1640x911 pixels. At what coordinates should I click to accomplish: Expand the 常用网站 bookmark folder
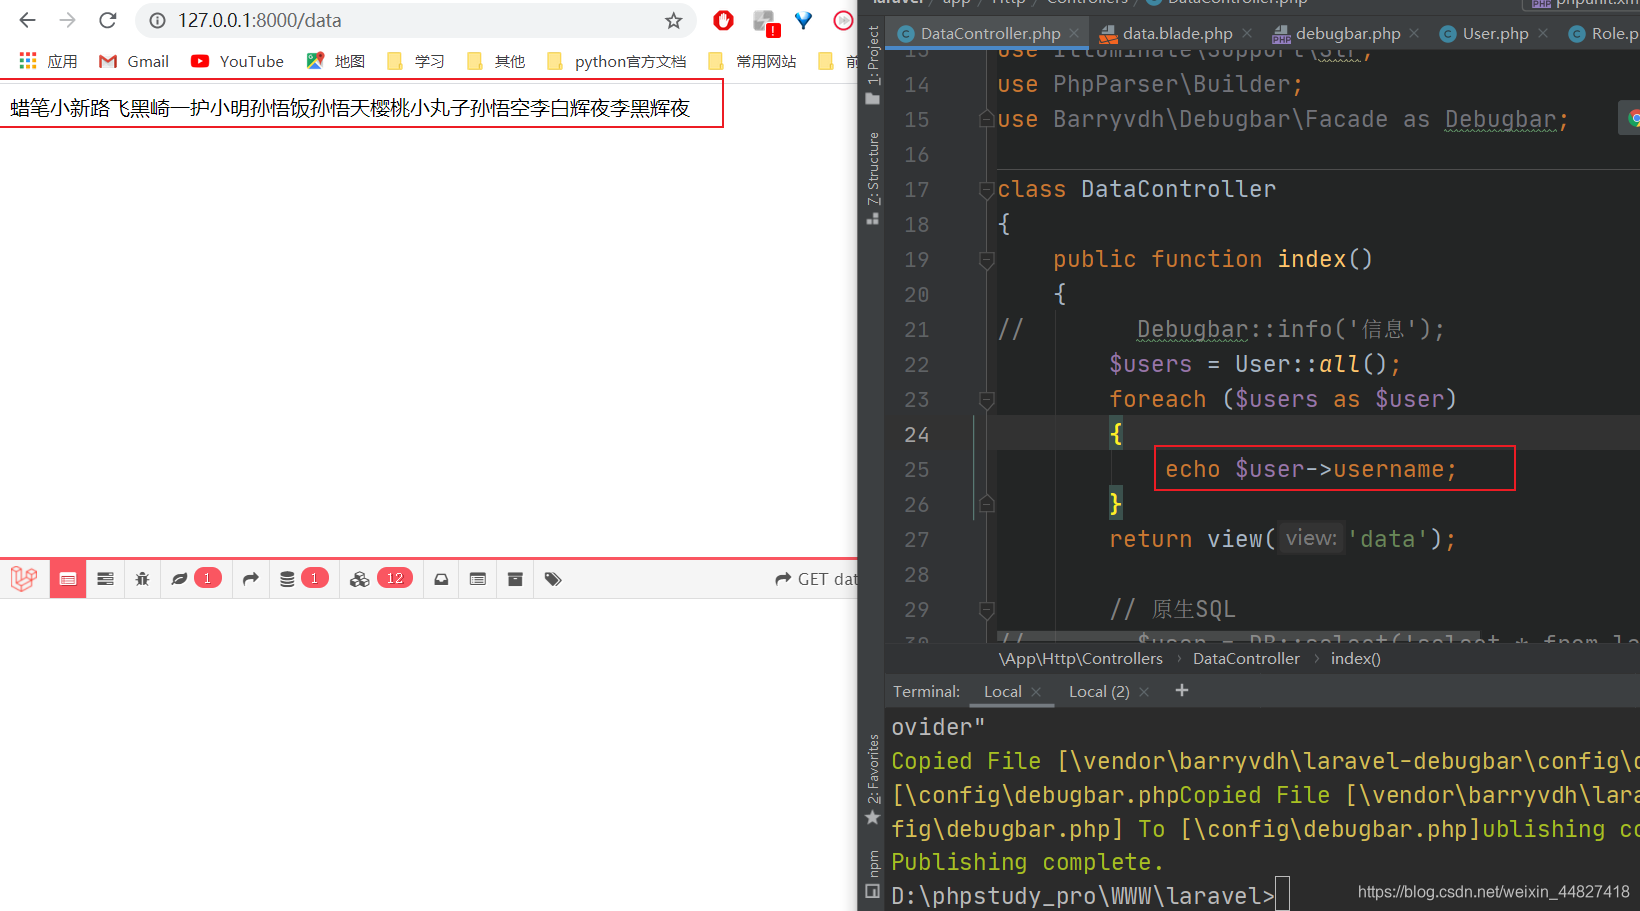coord(752,61)
